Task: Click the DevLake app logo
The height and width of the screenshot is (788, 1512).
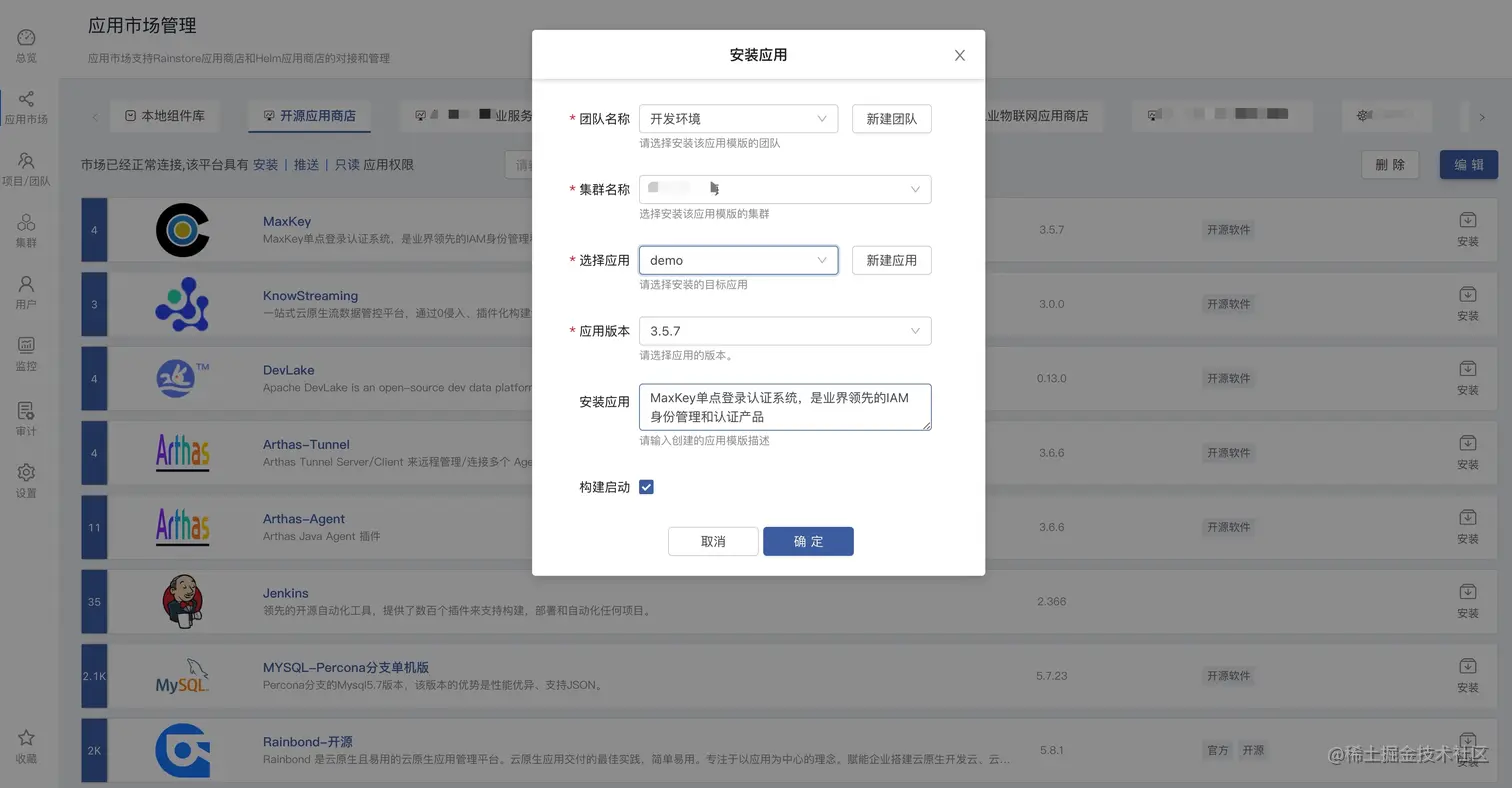Action: [182, 378]
